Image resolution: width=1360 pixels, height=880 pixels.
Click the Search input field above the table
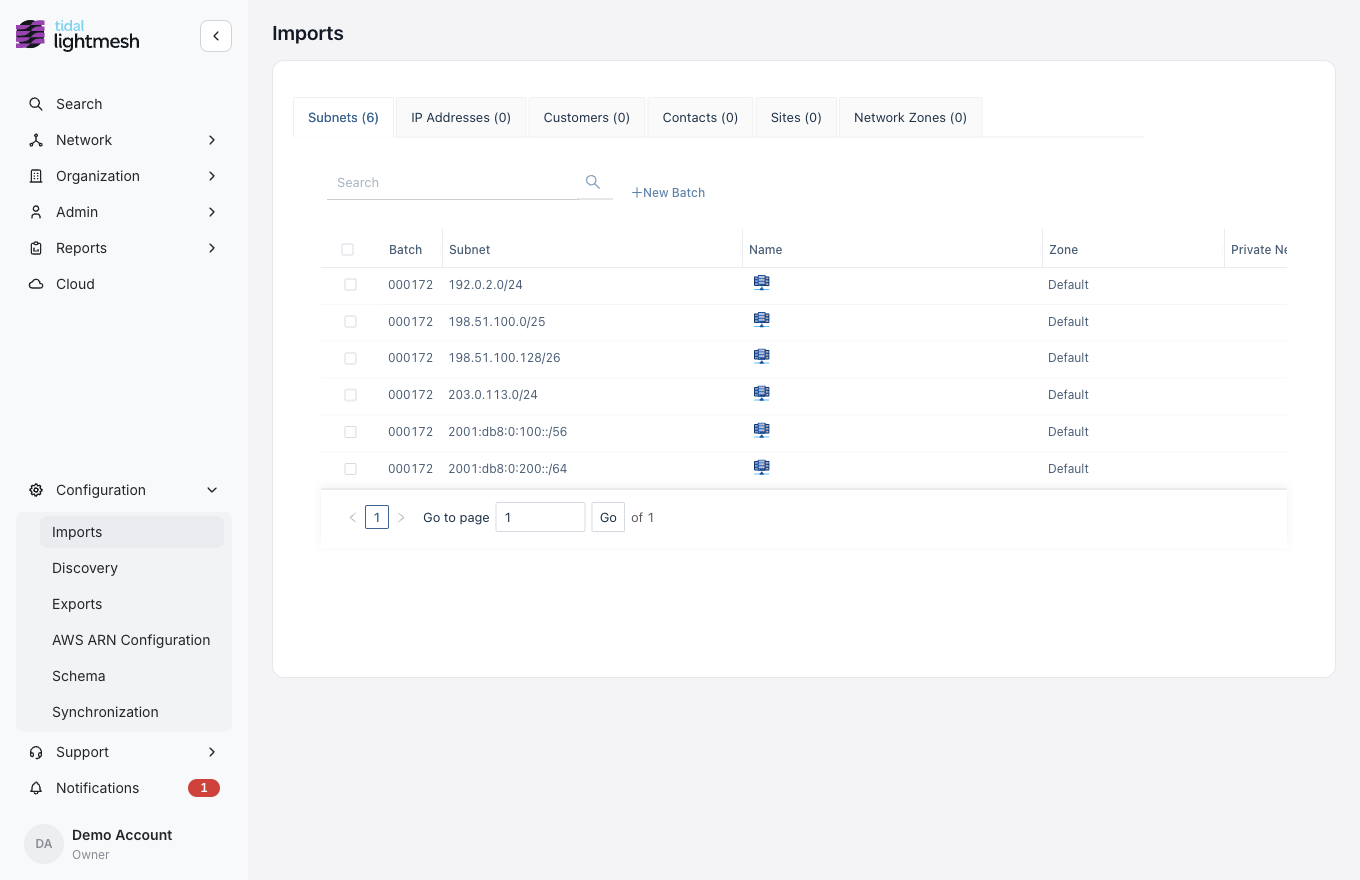pos(453,183)
